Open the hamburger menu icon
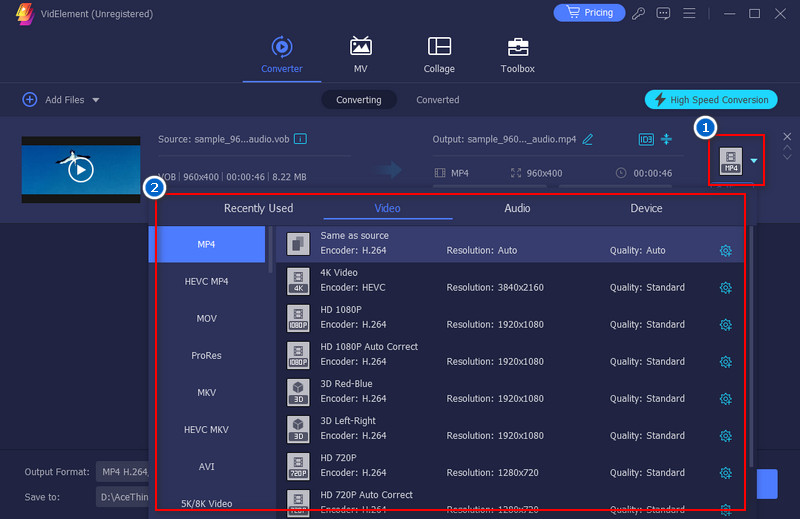Screen dimensions: 800x519 coord(689,13)
